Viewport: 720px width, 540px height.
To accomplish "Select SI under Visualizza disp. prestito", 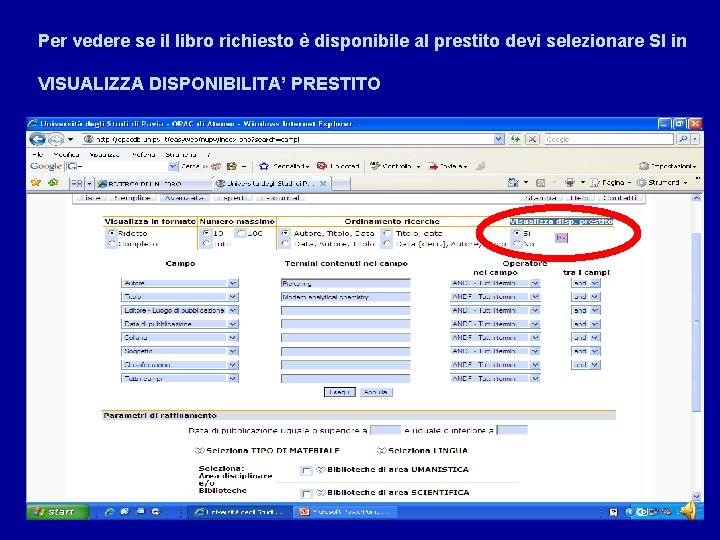I will [517, 233].
